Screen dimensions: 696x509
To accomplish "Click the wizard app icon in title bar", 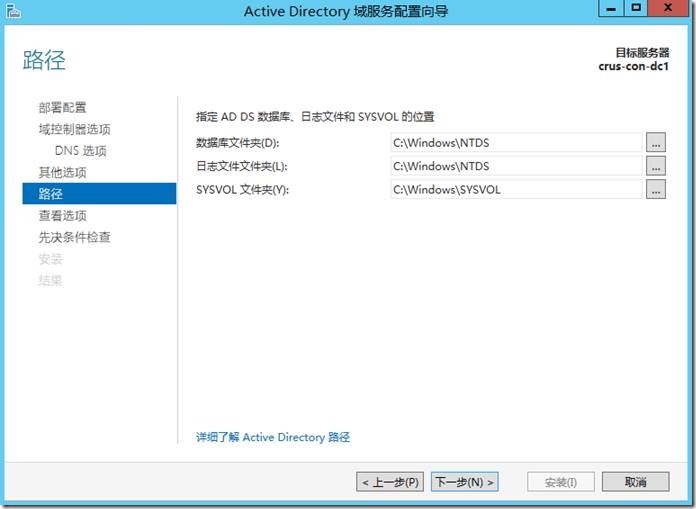I will click(13, 11).
